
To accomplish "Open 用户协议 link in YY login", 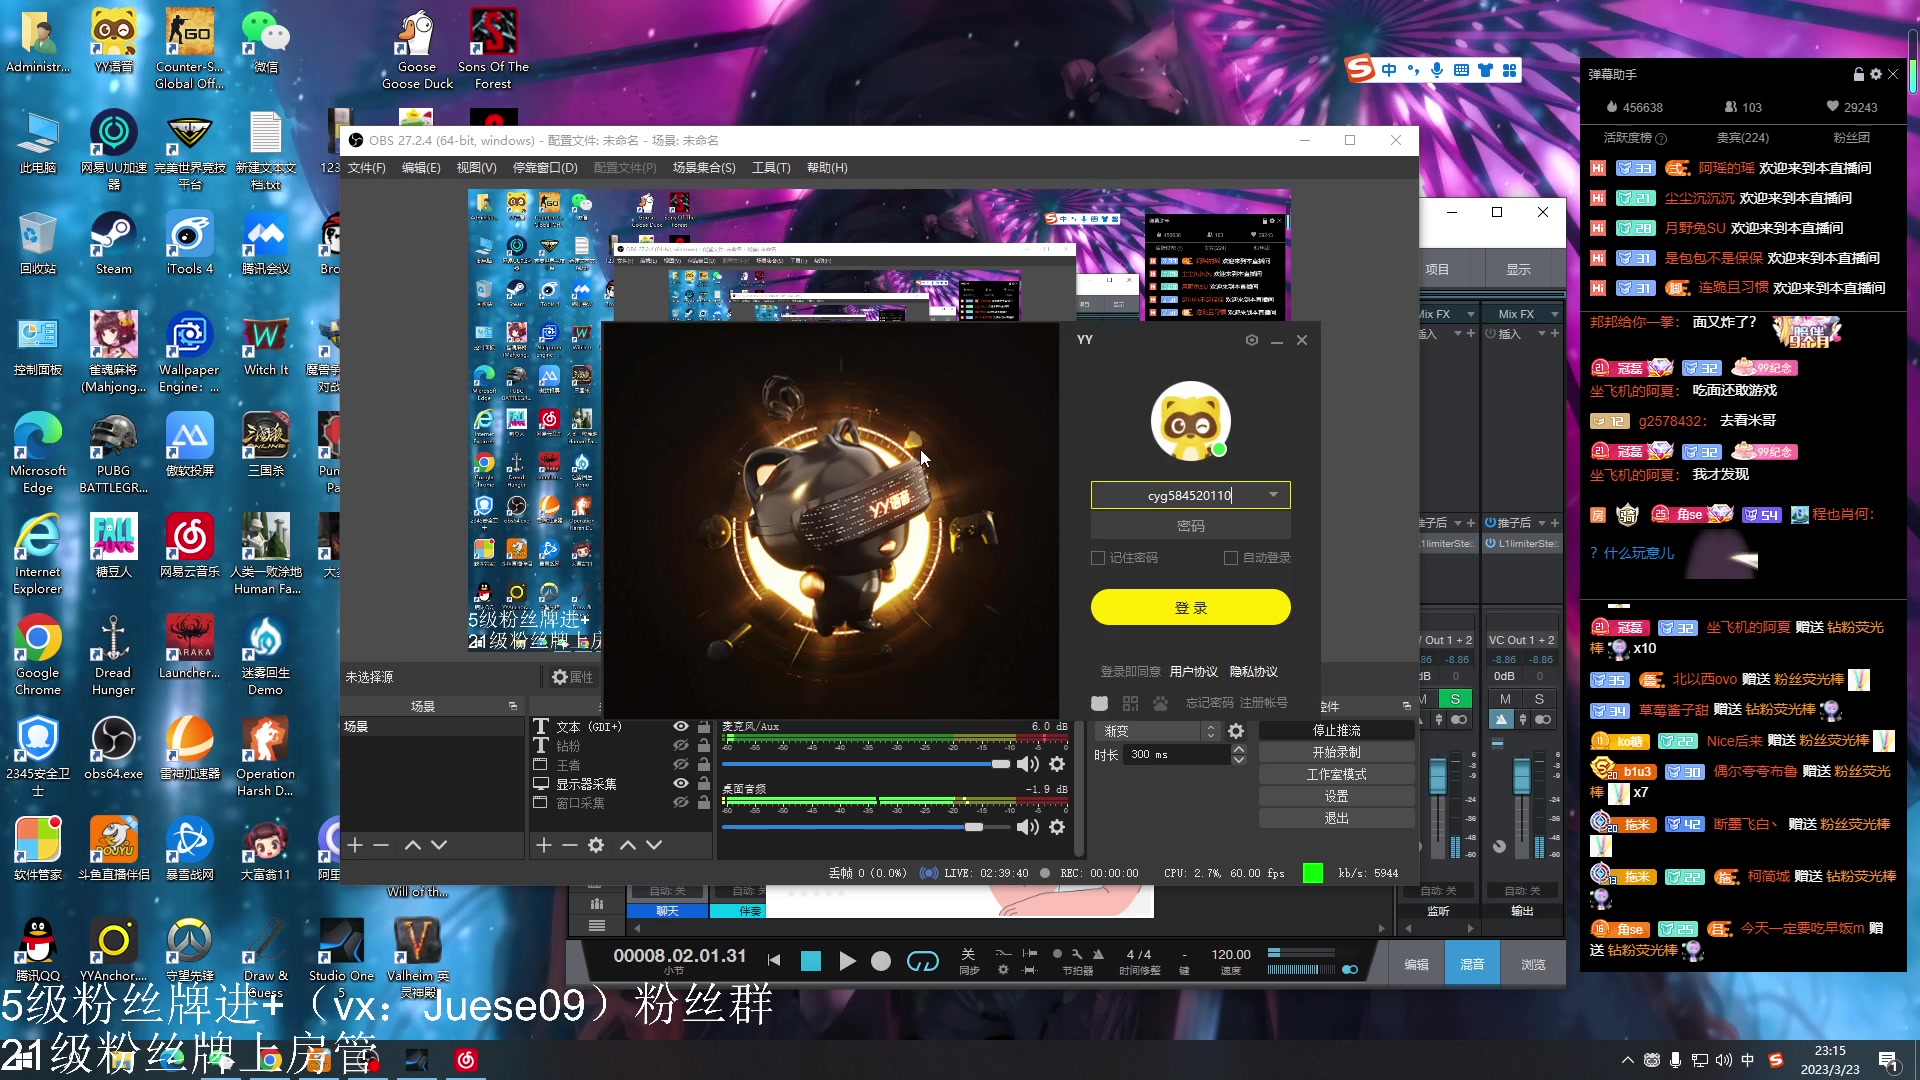I will [x=1194, y=672].
